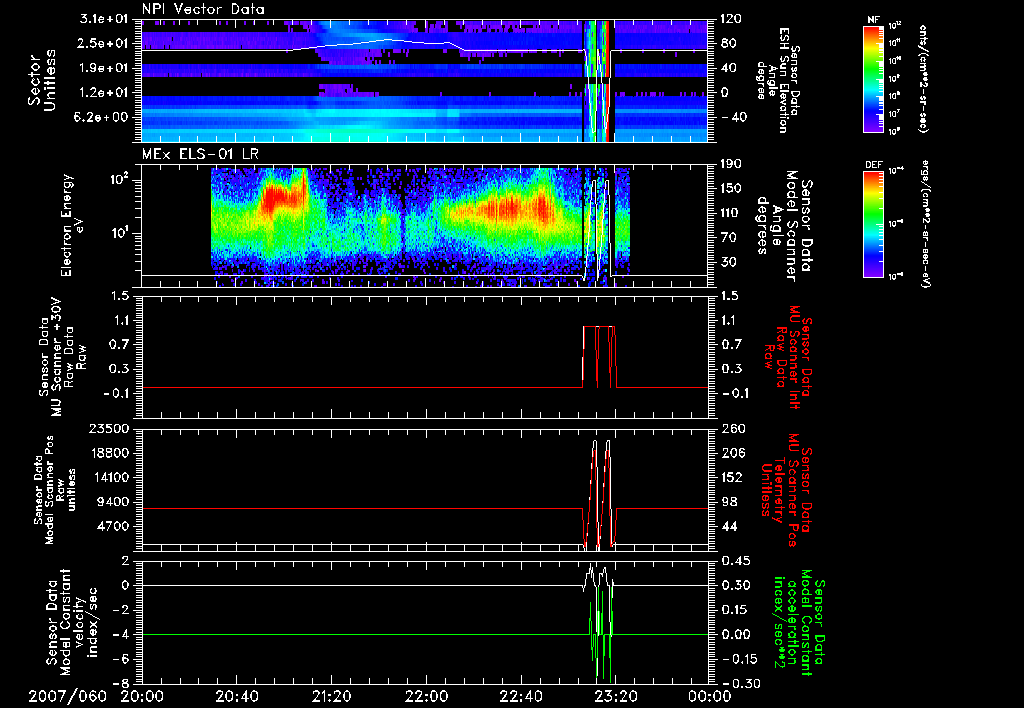Click the 98 telemetry axis value
This screenshot has height=708, width=1024.
pyautogui.click(x=729, y=502)
